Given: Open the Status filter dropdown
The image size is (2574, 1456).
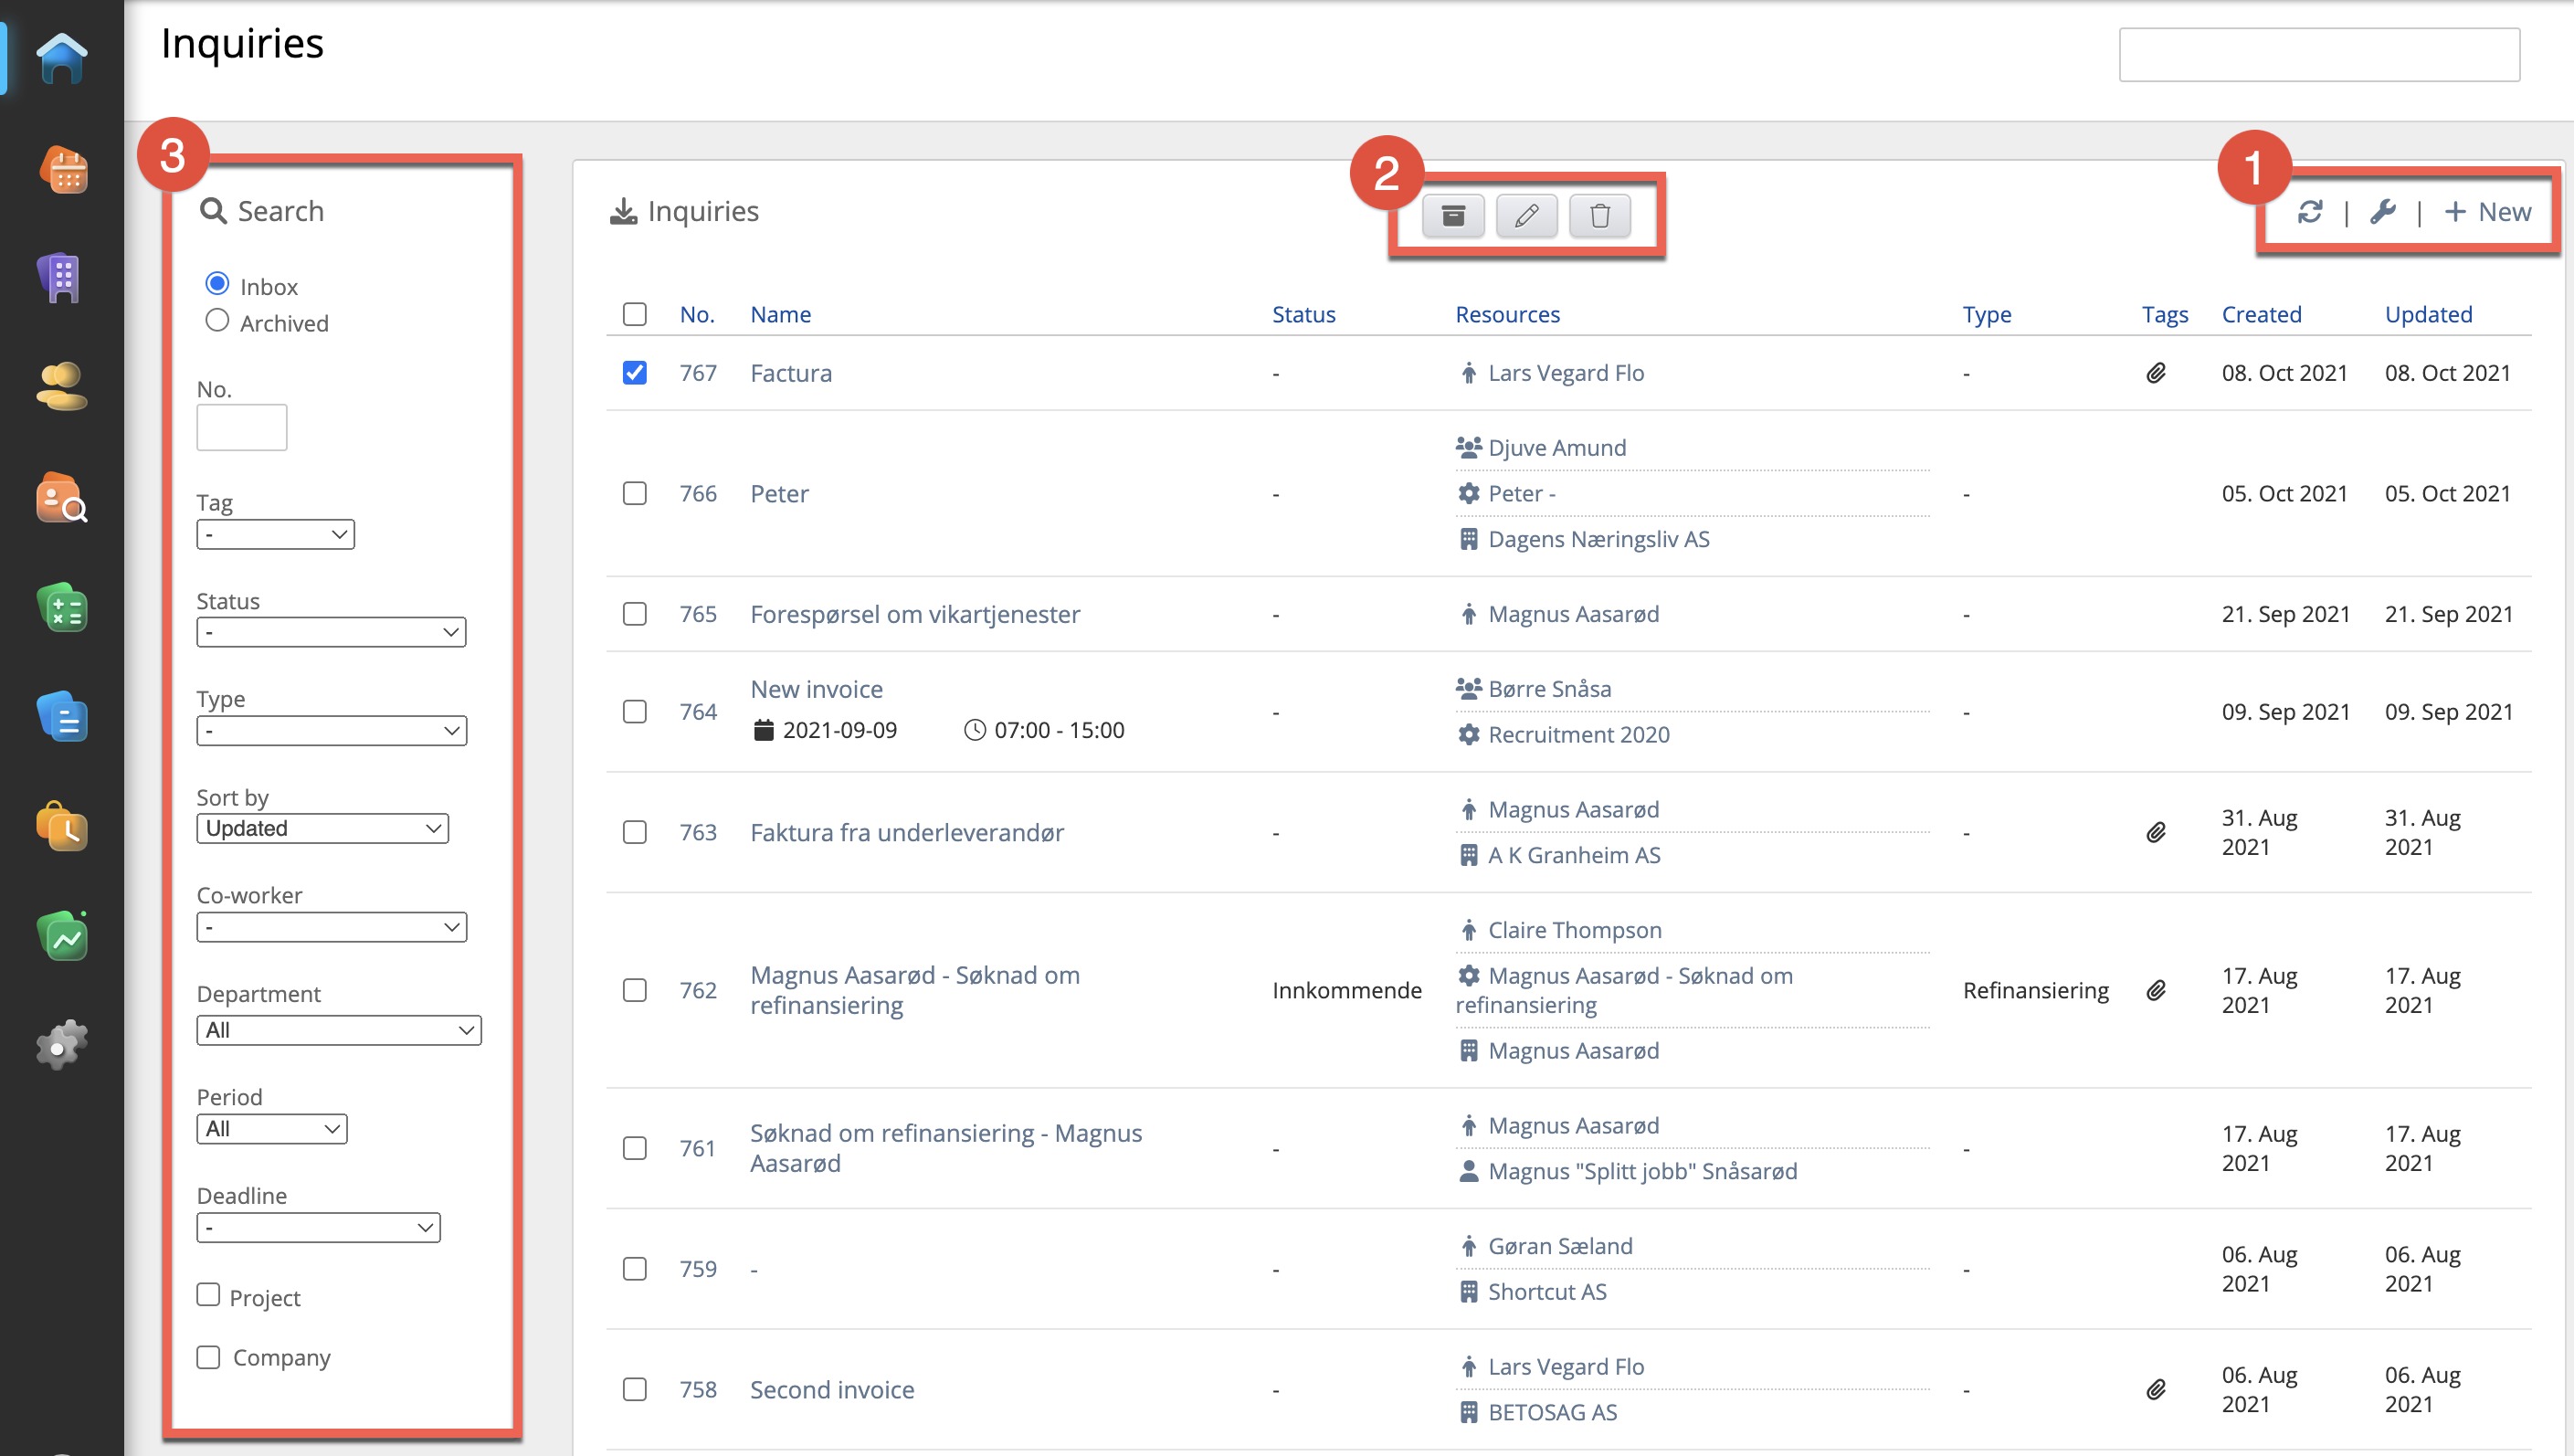Looking at the screenshot, I should pyautogui.click(x=331, y=632).
